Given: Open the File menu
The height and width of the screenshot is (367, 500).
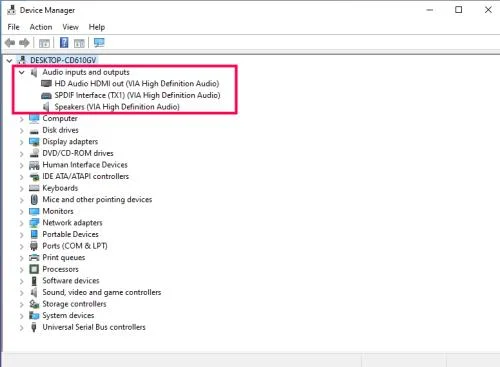Looking at the screenshot, I should [x=13, y=27].
